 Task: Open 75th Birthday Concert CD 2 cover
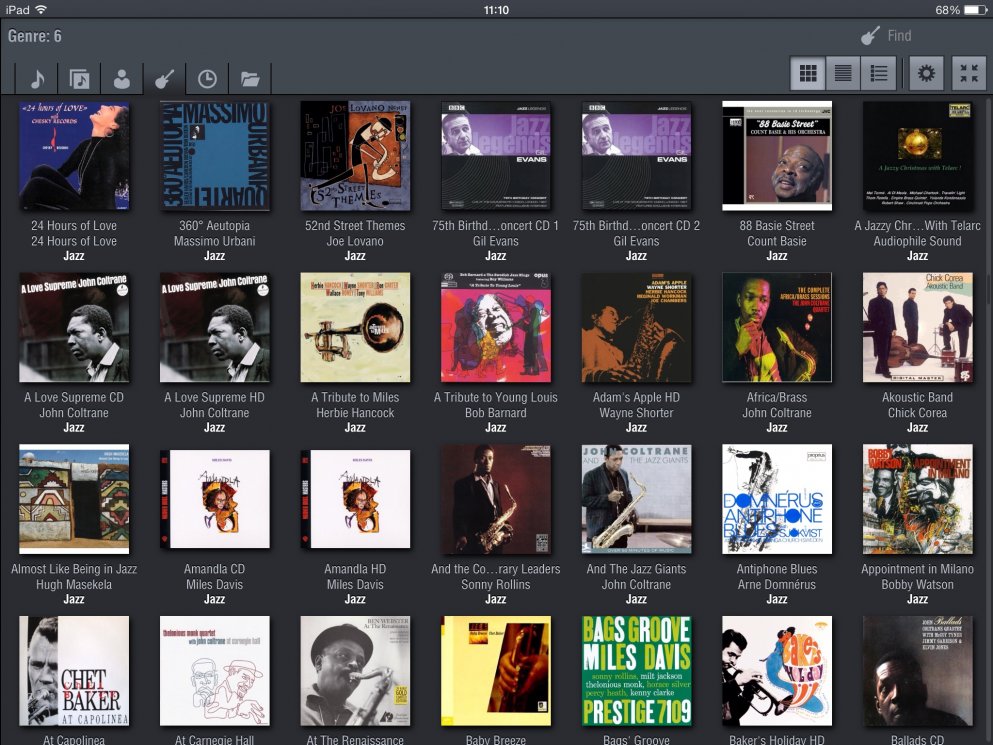pos(636,156)
